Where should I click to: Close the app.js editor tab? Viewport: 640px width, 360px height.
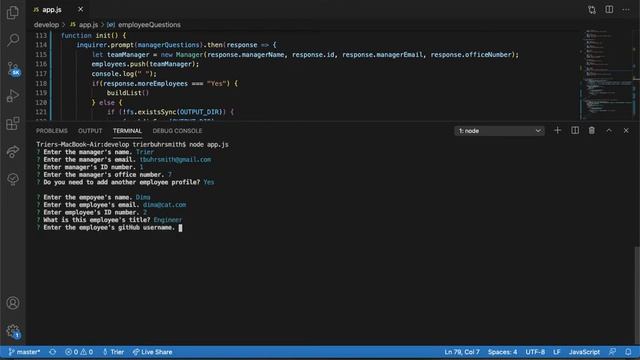point(80,9)
